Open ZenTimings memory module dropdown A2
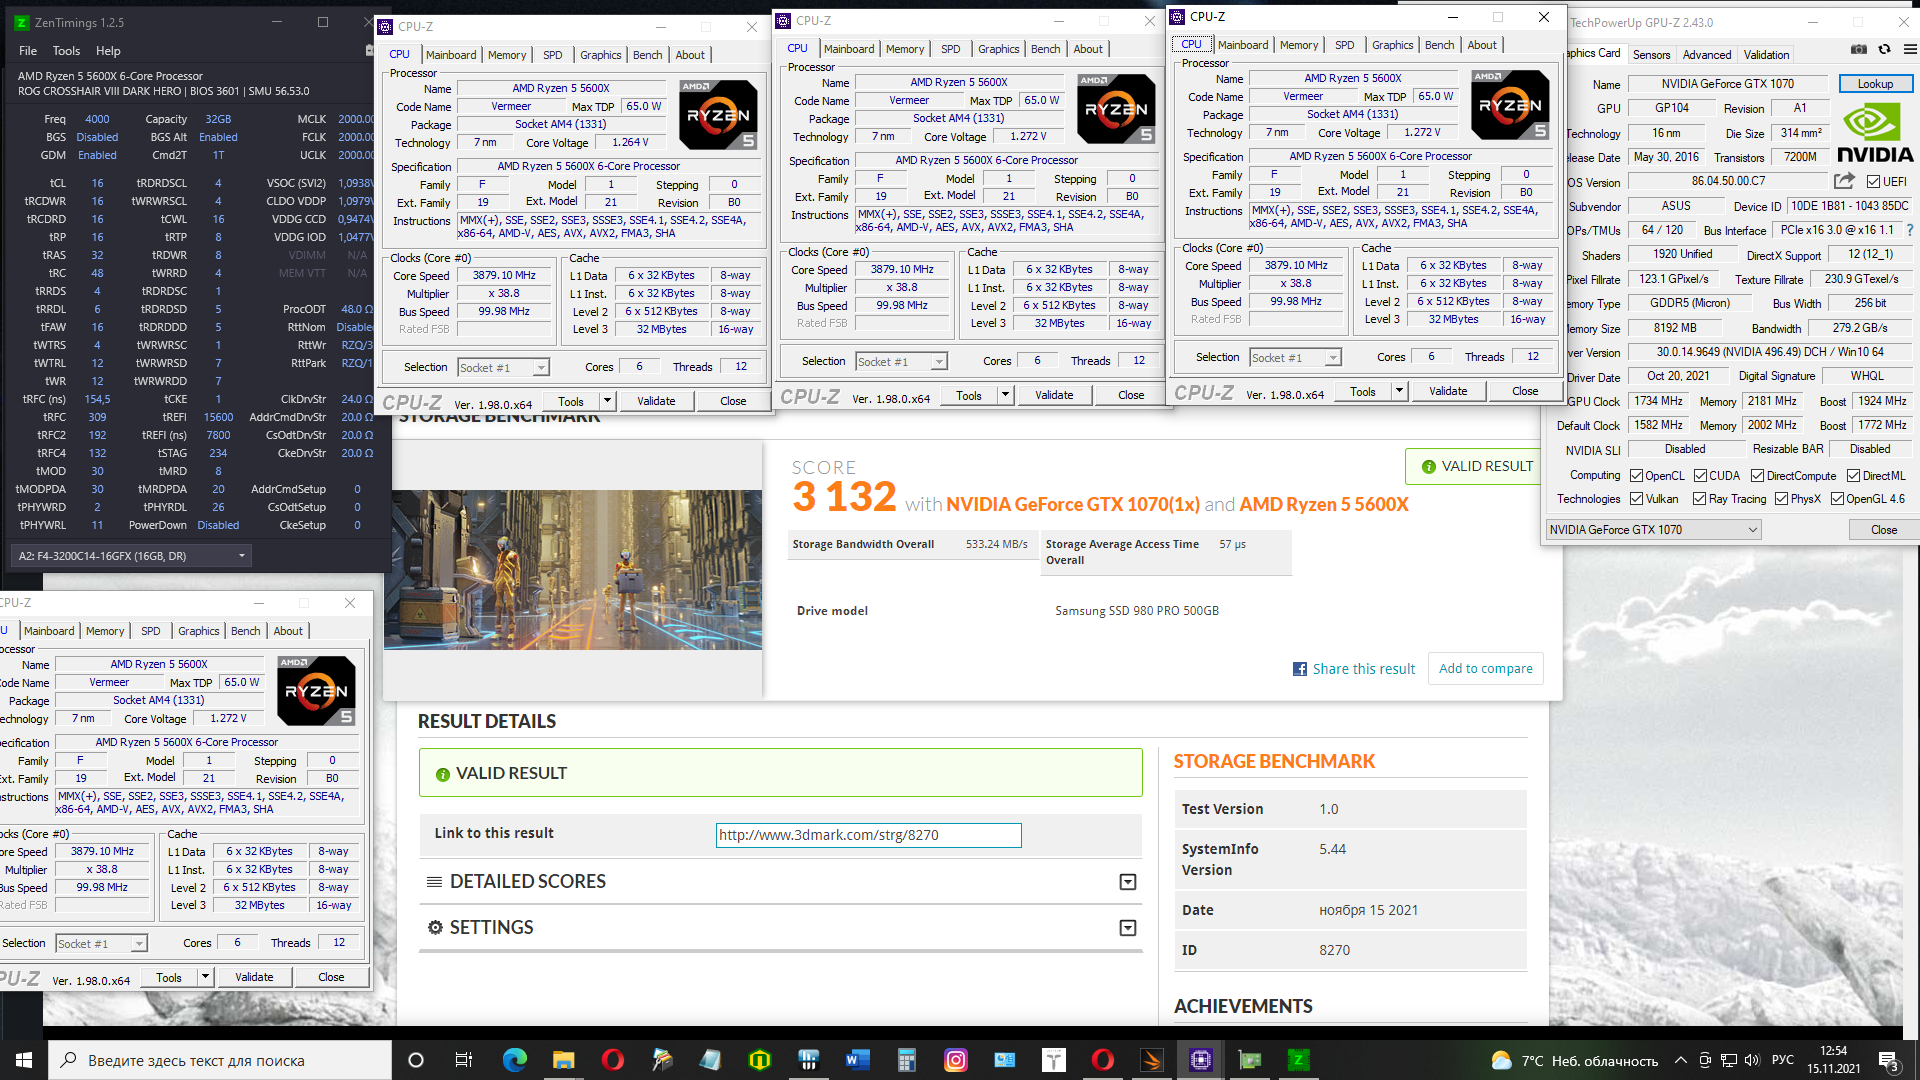The height and width of the screenshot is (1080, 1920). 130,556
